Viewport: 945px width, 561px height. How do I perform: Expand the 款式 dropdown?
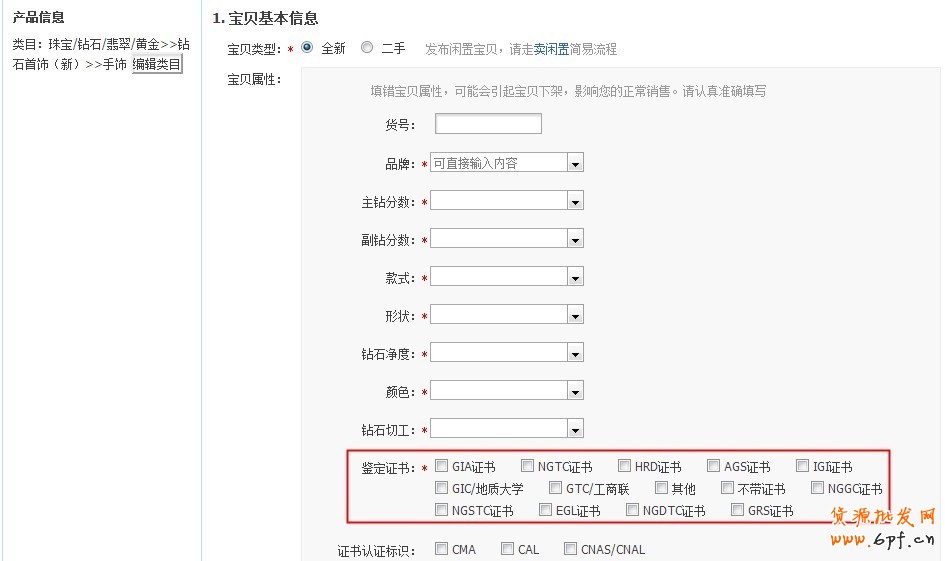tap(575, 277)
